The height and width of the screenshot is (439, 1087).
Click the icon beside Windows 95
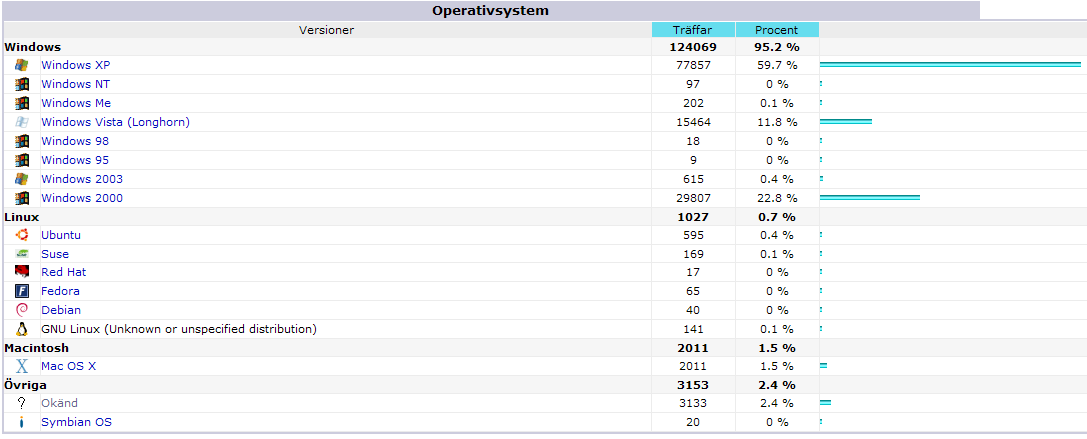tap(21, 160)
